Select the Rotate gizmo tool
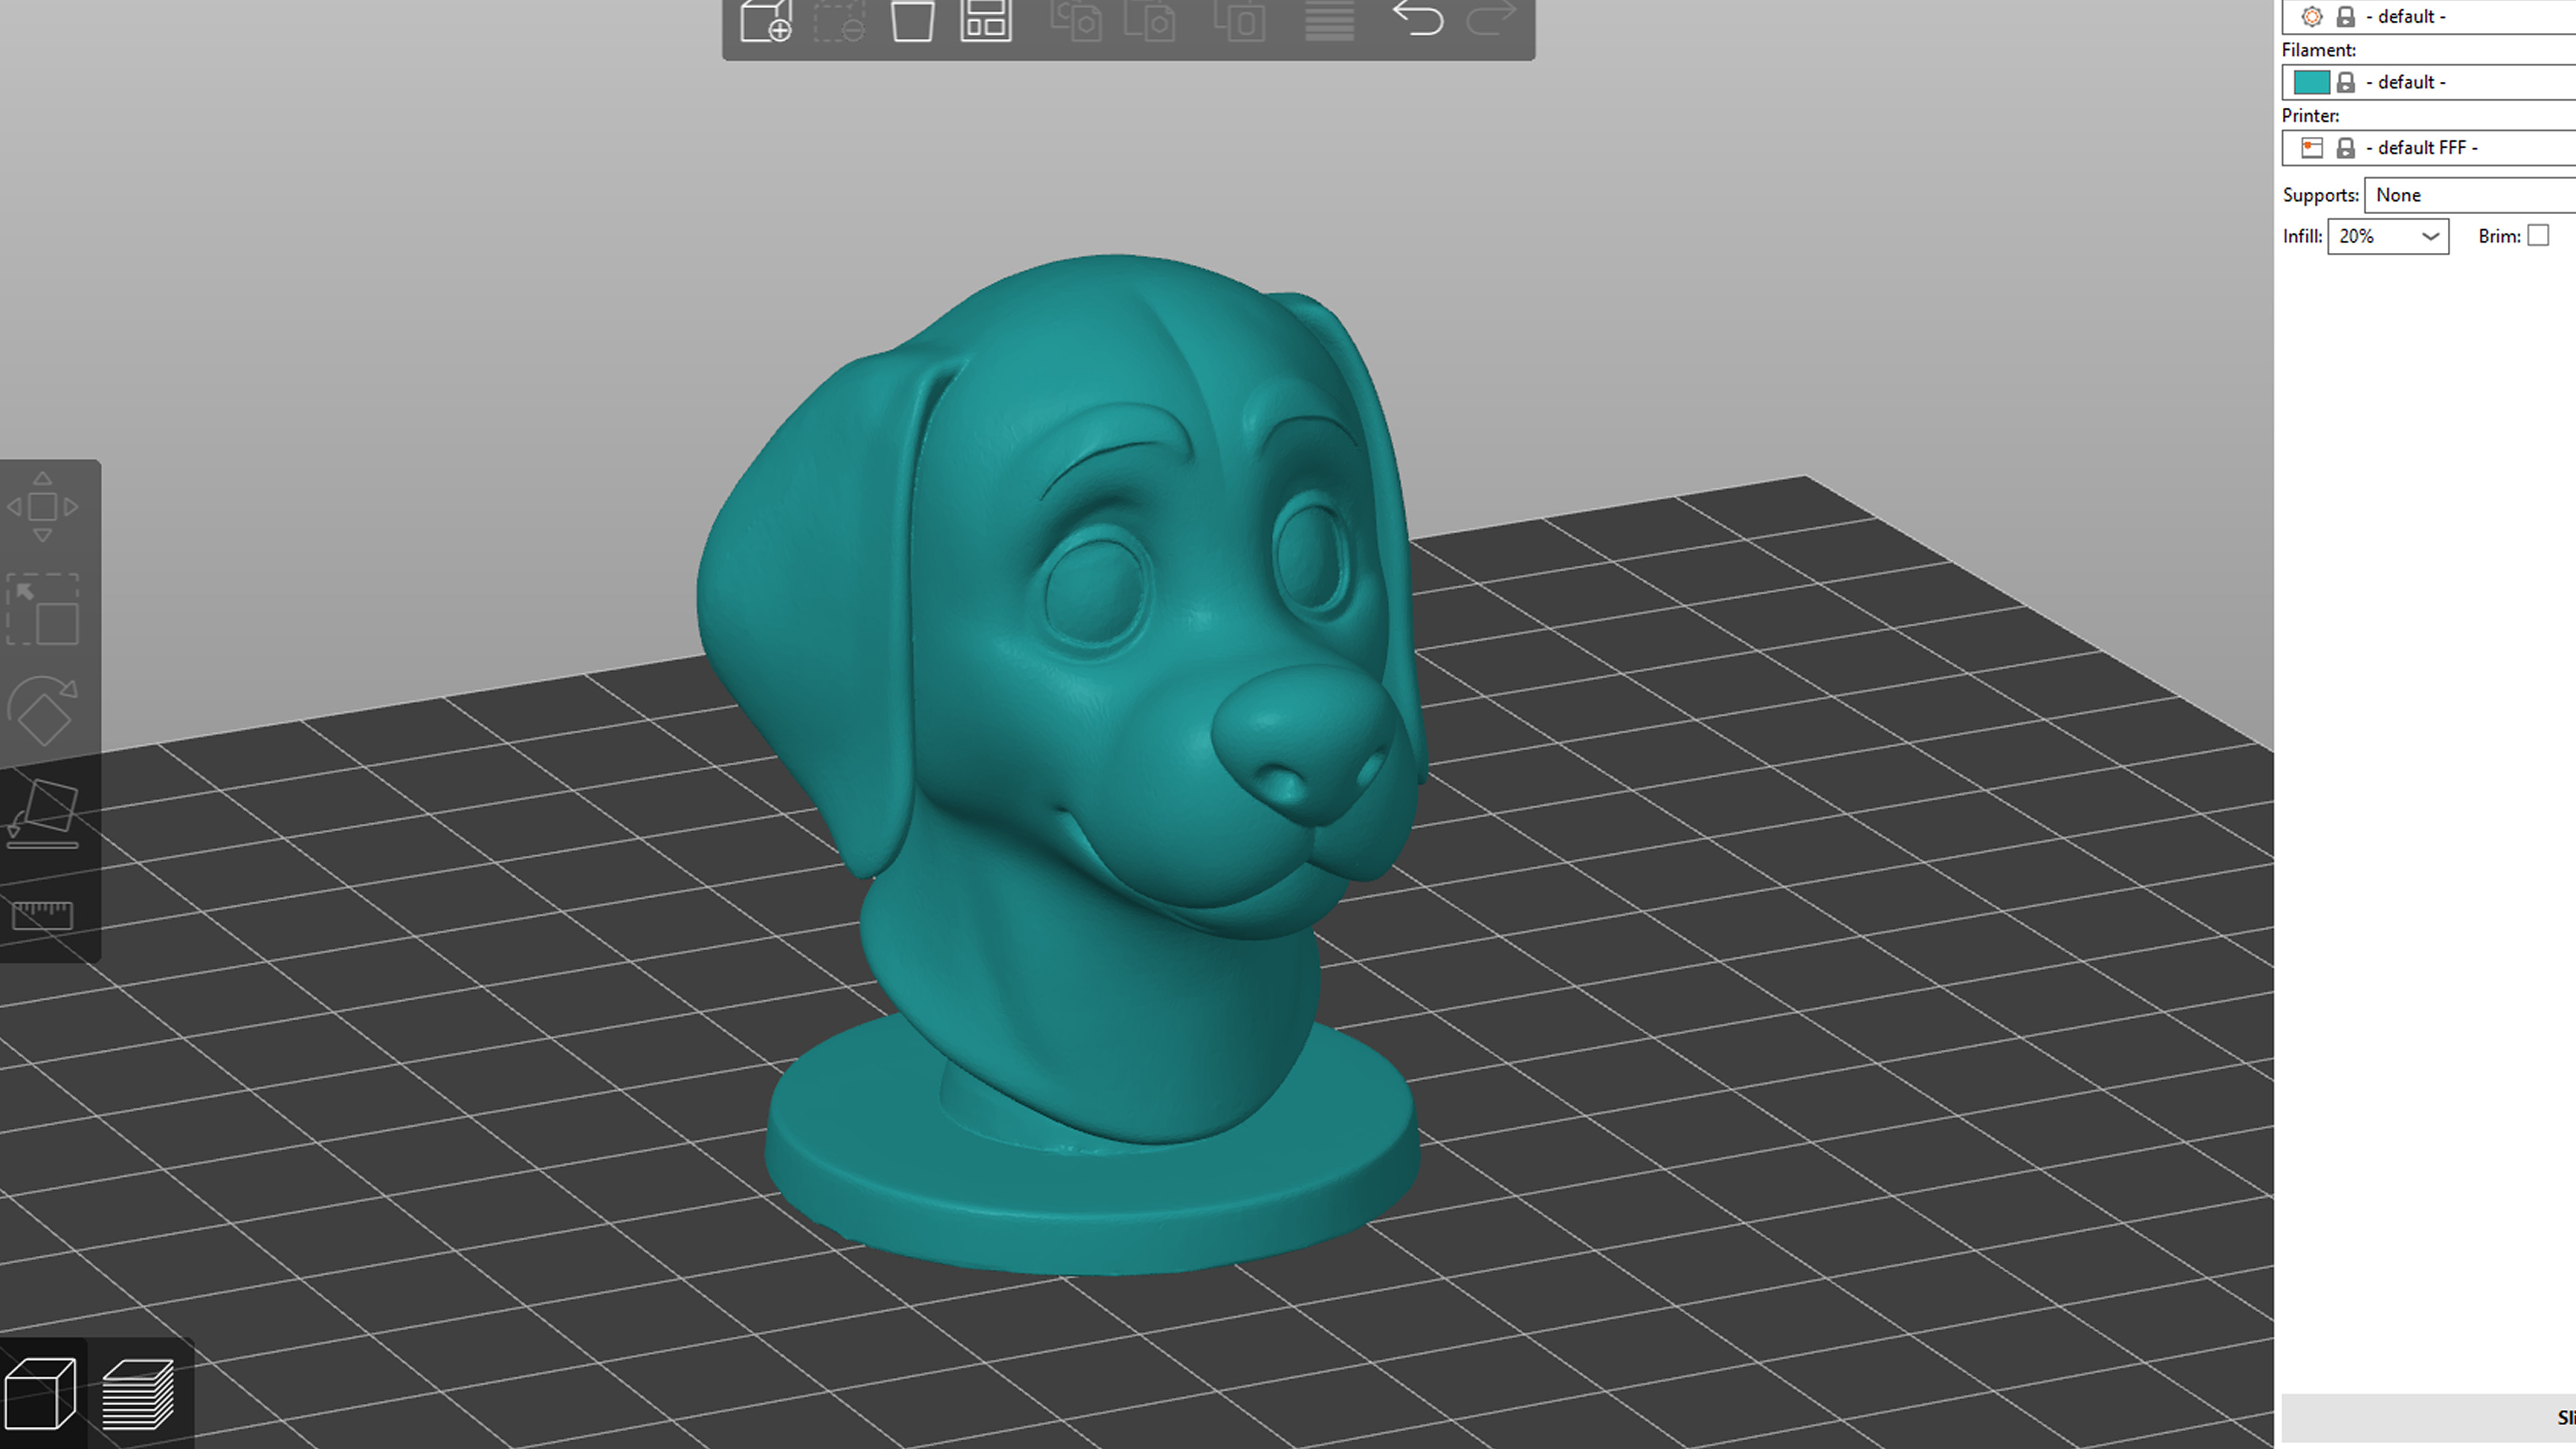Image resolution: width=2576 pixels, height=1449 pixels. coord(42,711)
